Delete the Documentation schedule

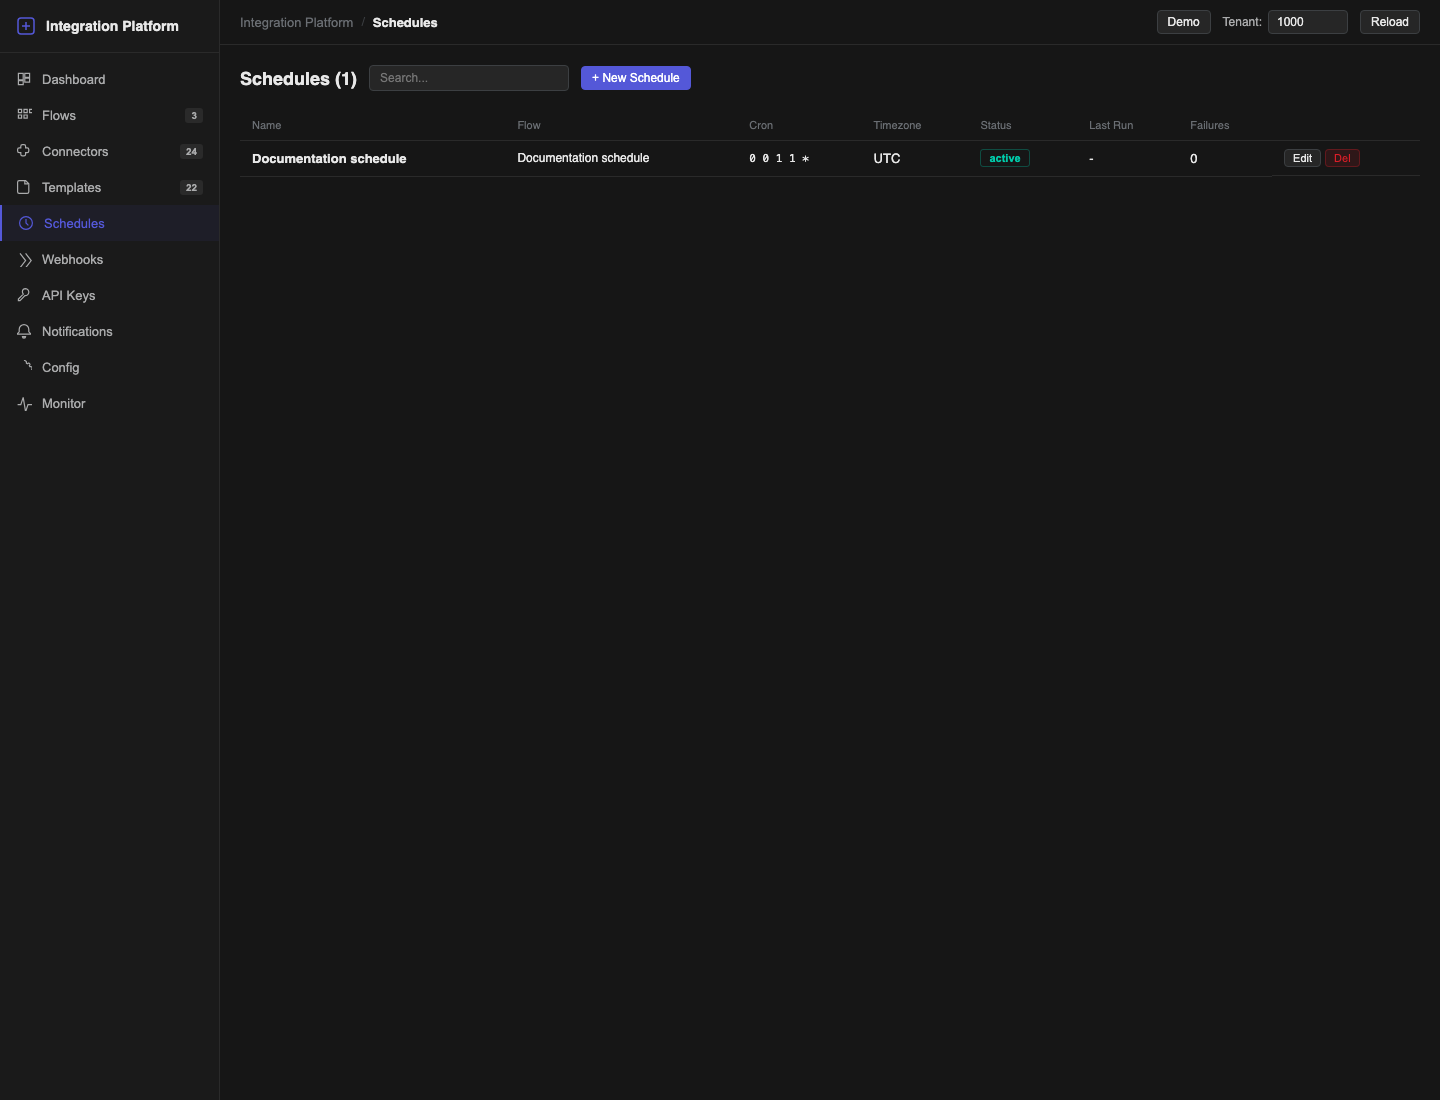pyautogui.click(x=1342, y=158)
